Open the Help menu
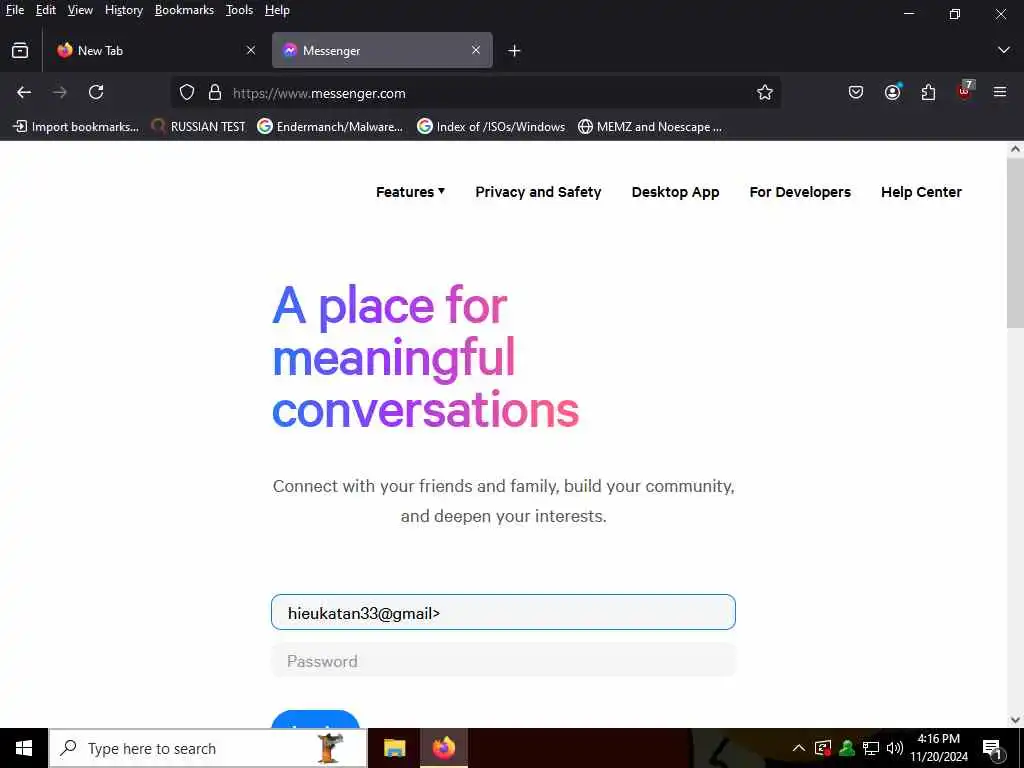 point(277,10)
